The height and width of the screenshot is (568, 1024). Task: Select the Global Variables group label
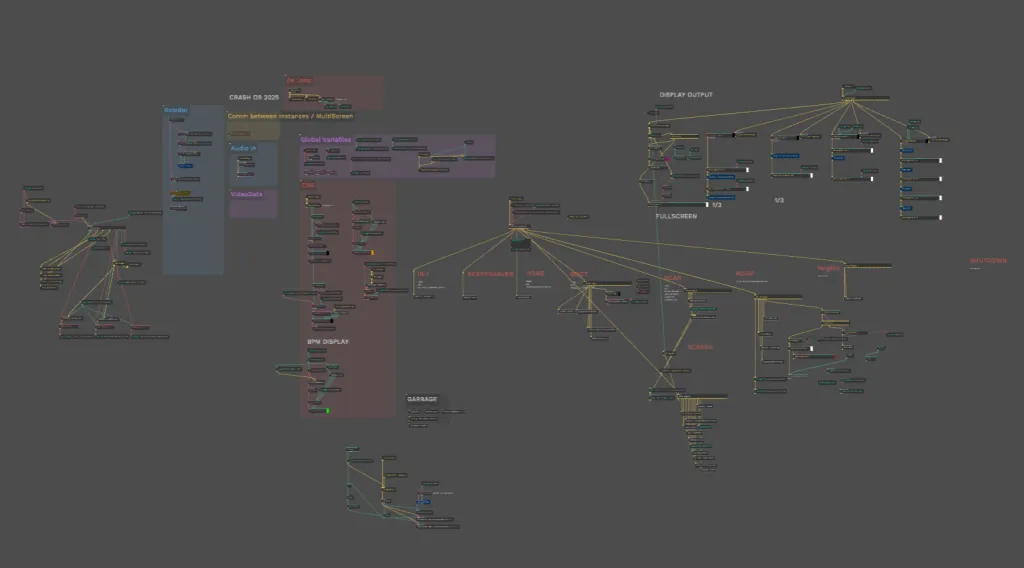click(325, 140)
